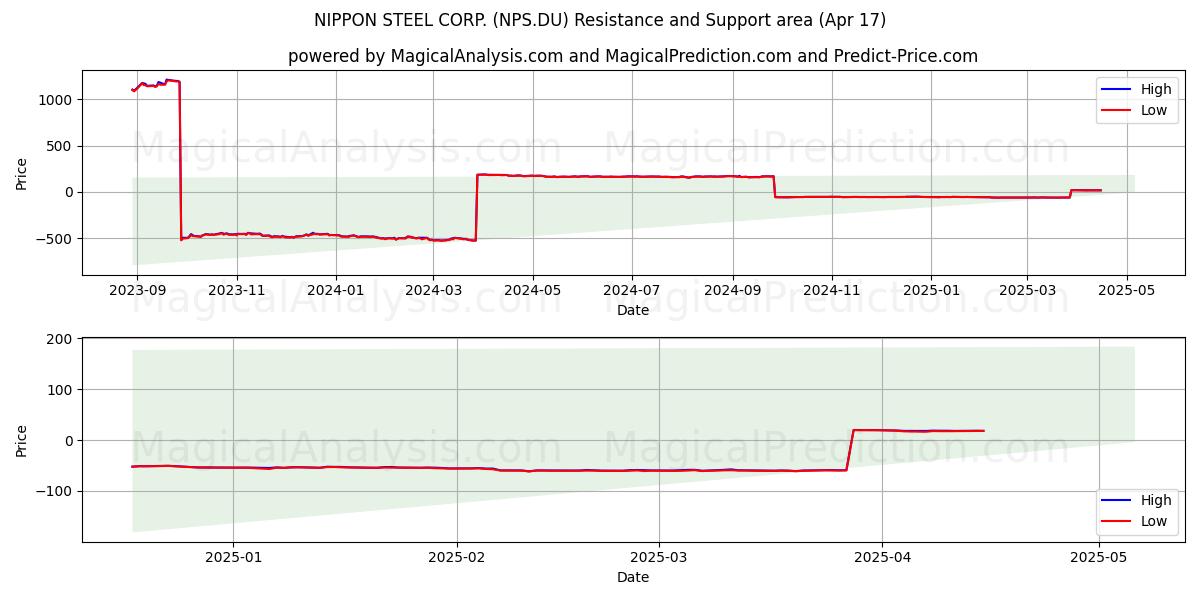
Task: Click the top chart x-axis label '2024-07'
Action: click(632, 291)
